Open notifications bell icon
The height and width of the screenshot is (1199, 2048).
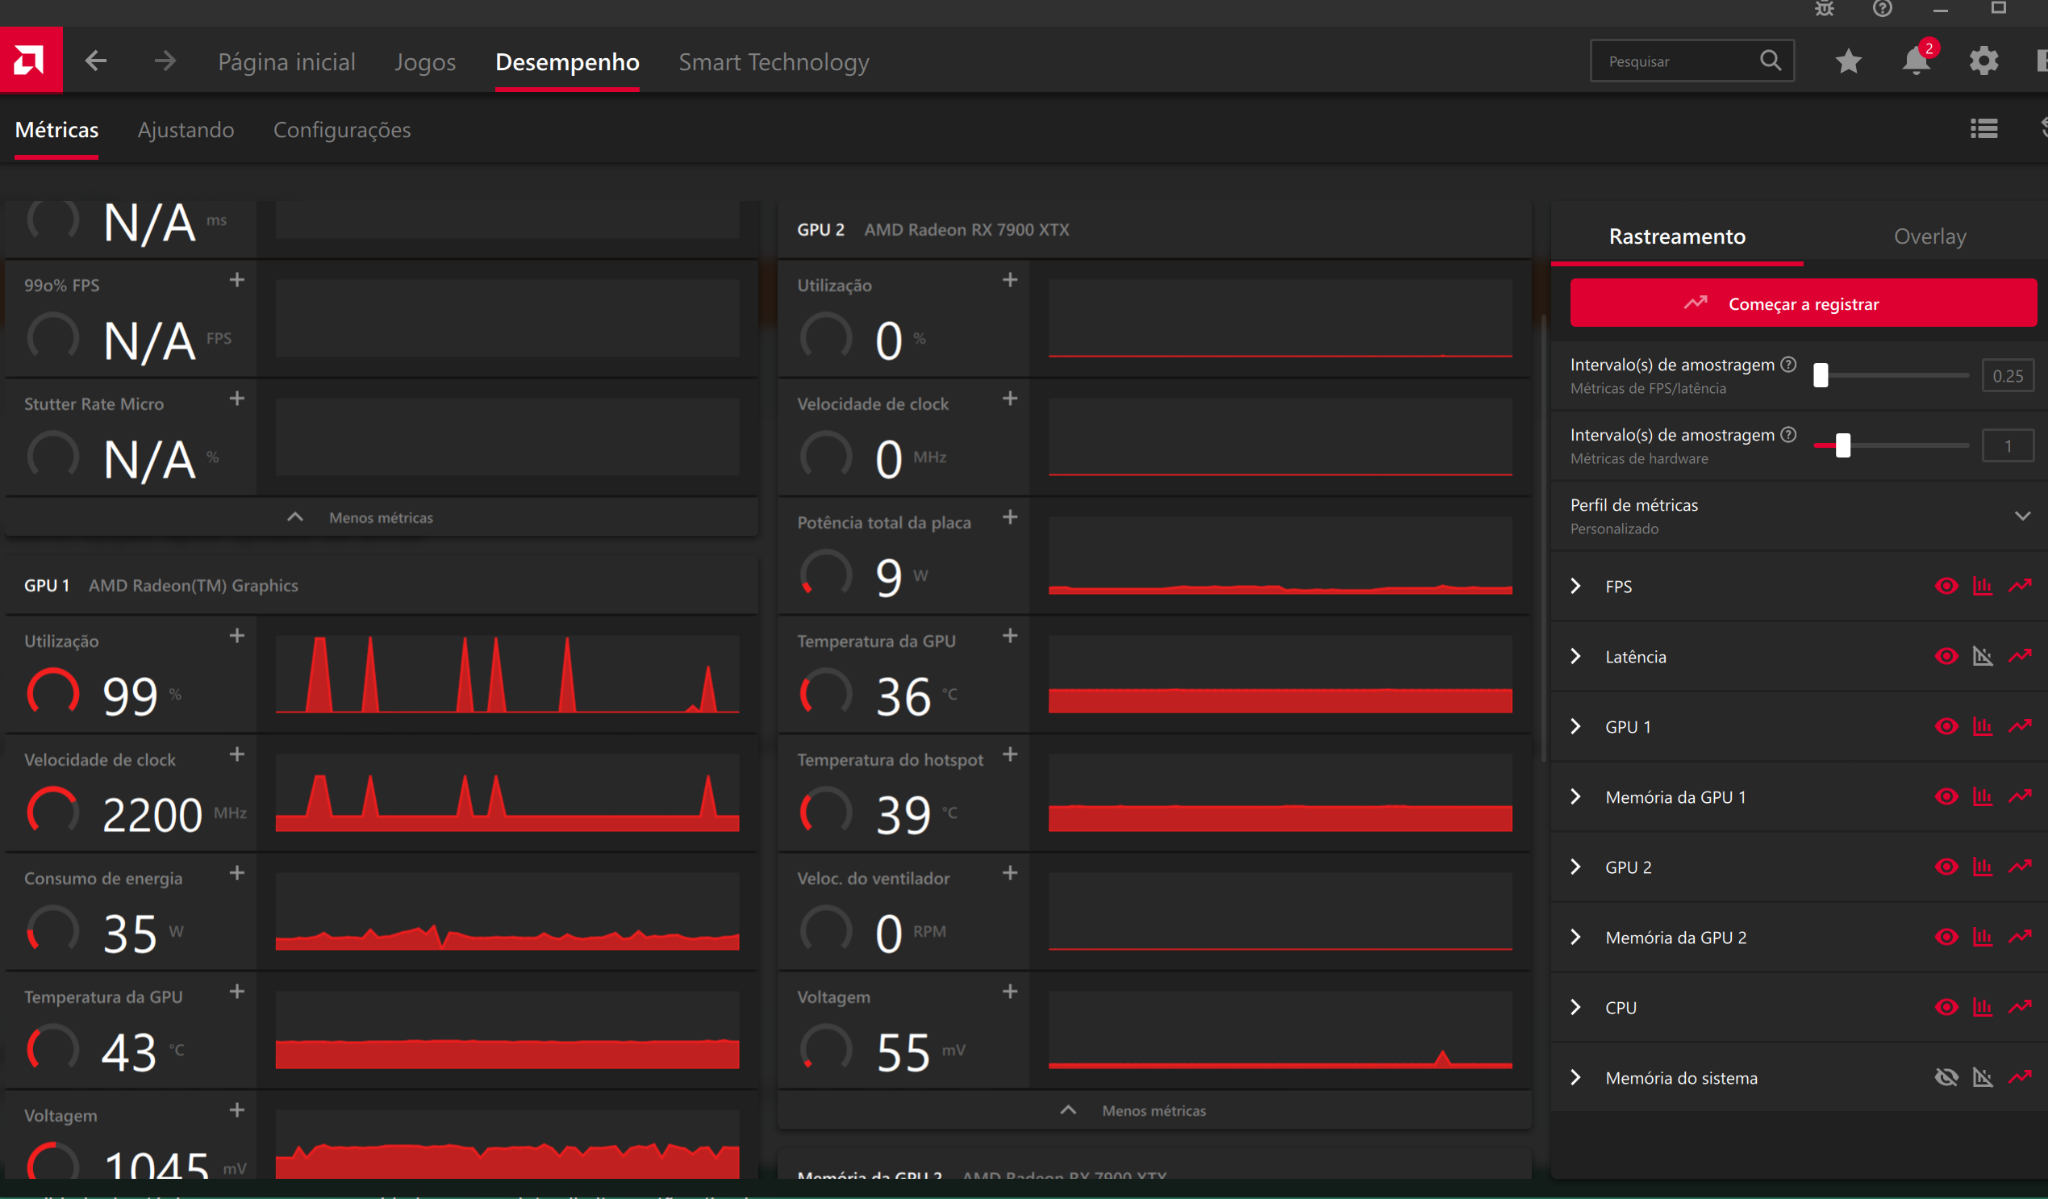[x=1916, y=60]
